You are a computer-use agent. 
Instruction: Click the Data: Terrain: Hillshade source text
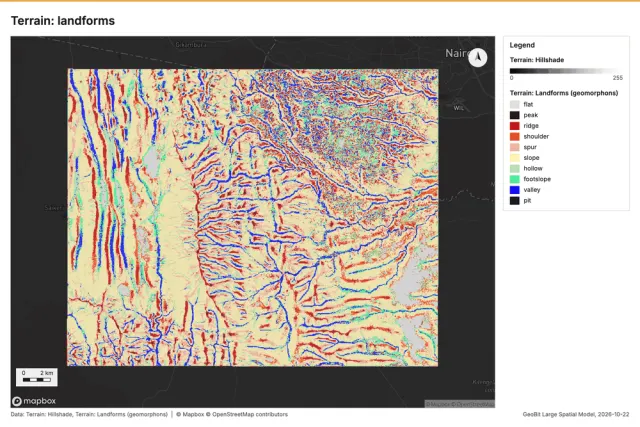click(x=89, y=414)
